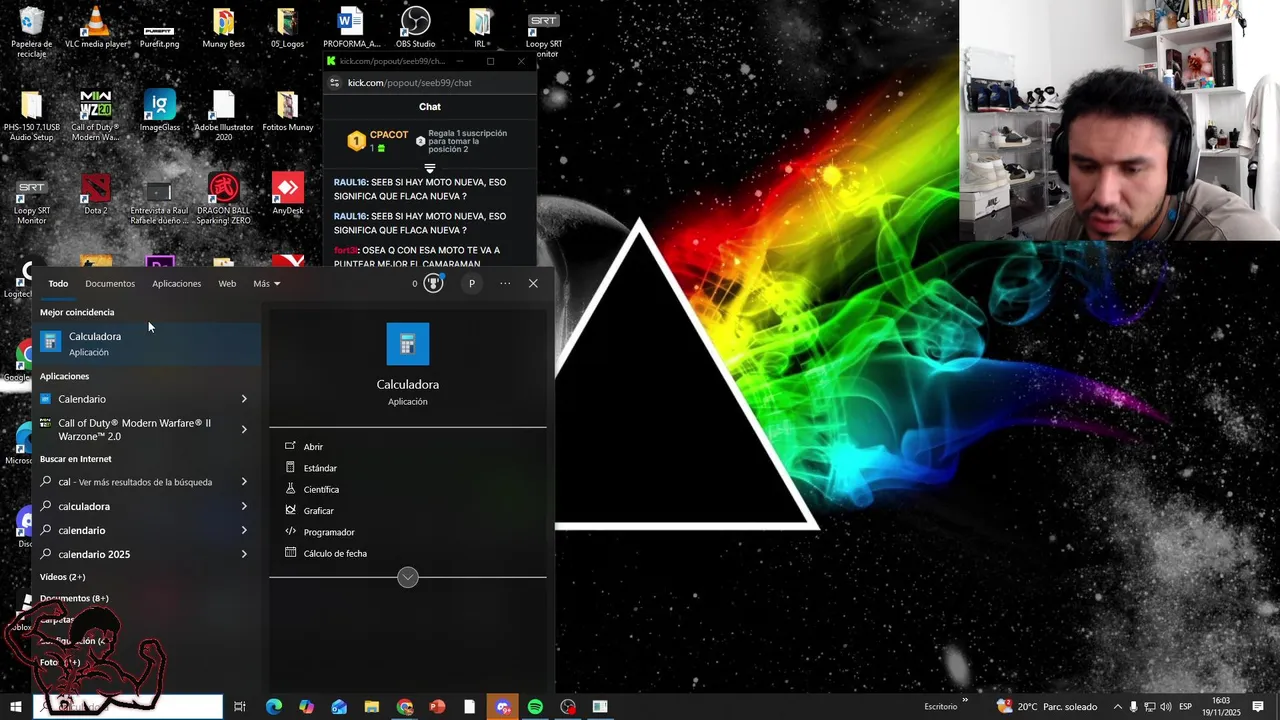Open Munay Bess desktop icon
Screen dimensions: 1280x720
(x=223, y=29)
